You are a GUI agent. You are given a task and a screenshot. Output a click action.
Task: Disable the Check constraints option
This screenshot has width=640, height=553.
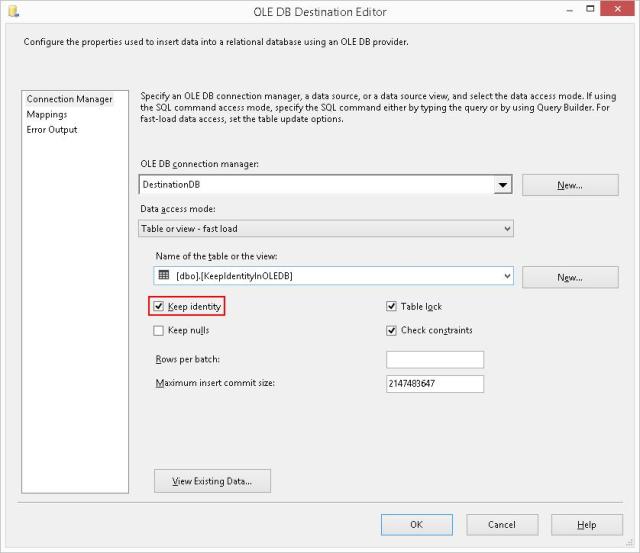click(x=392, y=330)
